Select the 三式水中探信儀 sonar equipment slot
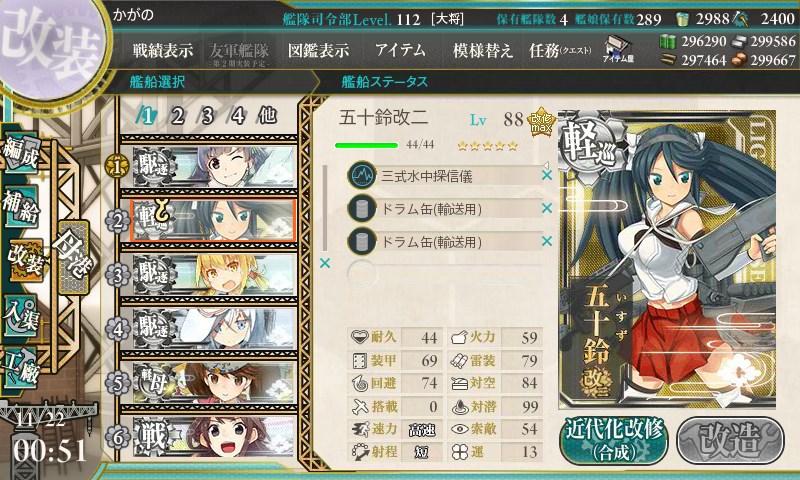 pyautogui.click(x=444, y=176)
